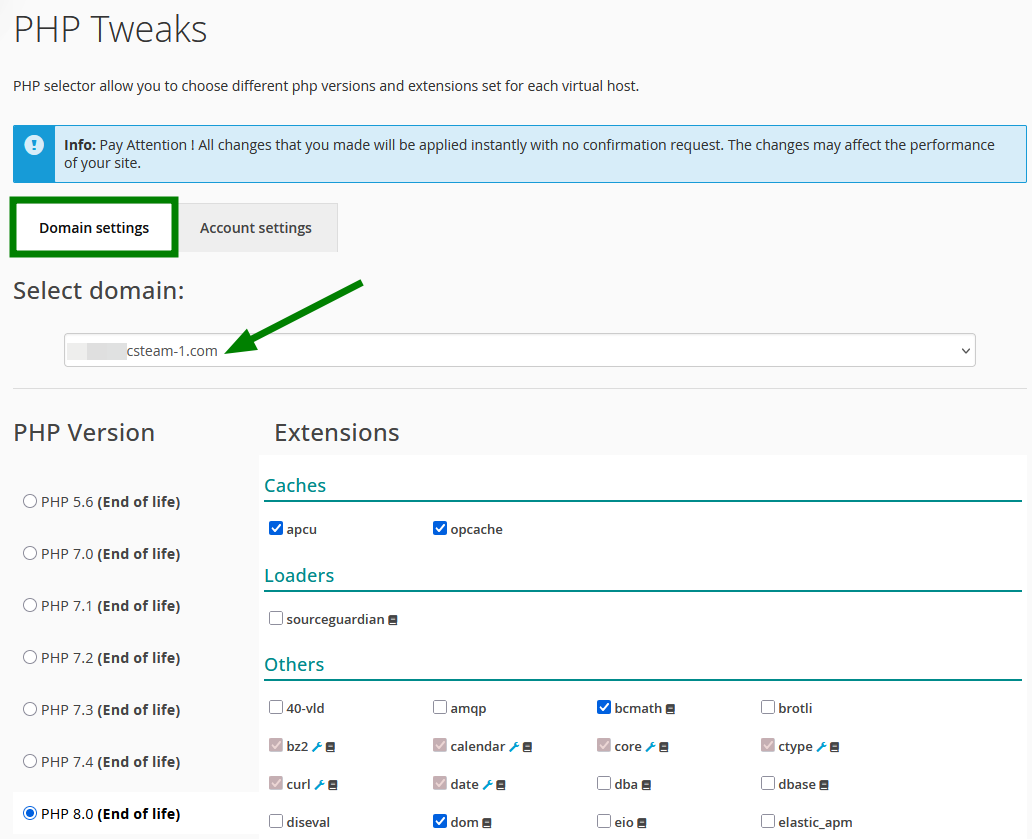Uncheck the opcache extension

pos(440,528)
